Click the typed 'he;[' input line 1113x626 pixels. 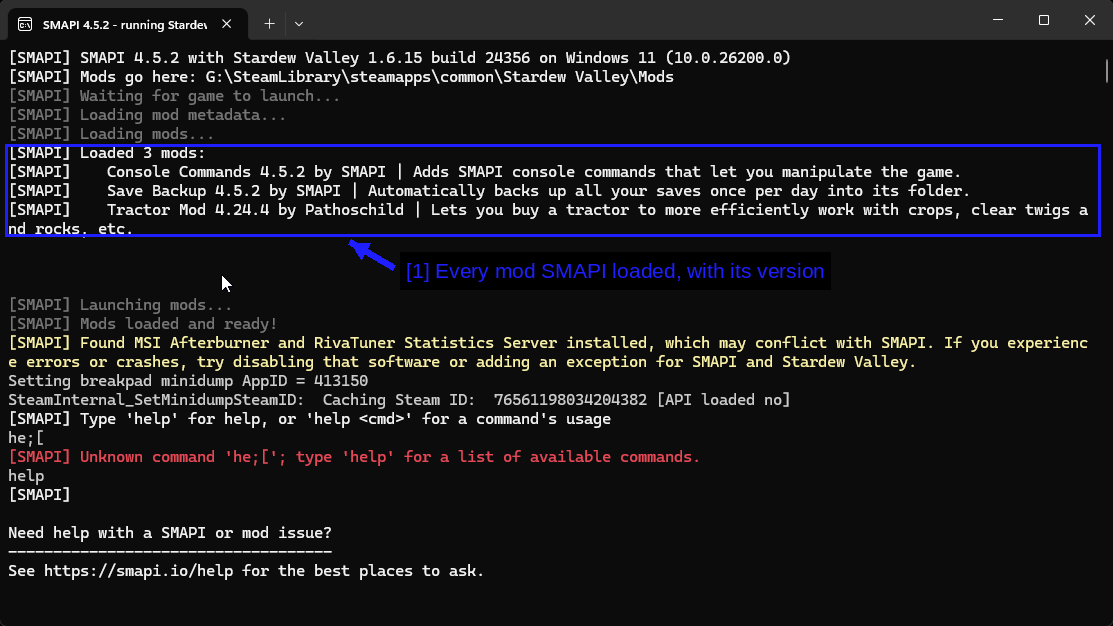(x=26, y=438)
